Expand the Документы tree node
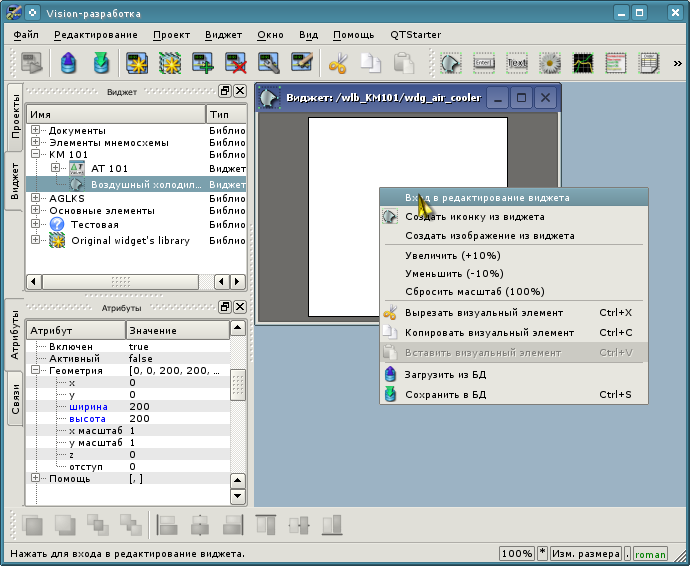Viewport: 690px width, 566px height. [x=35, y=131]
